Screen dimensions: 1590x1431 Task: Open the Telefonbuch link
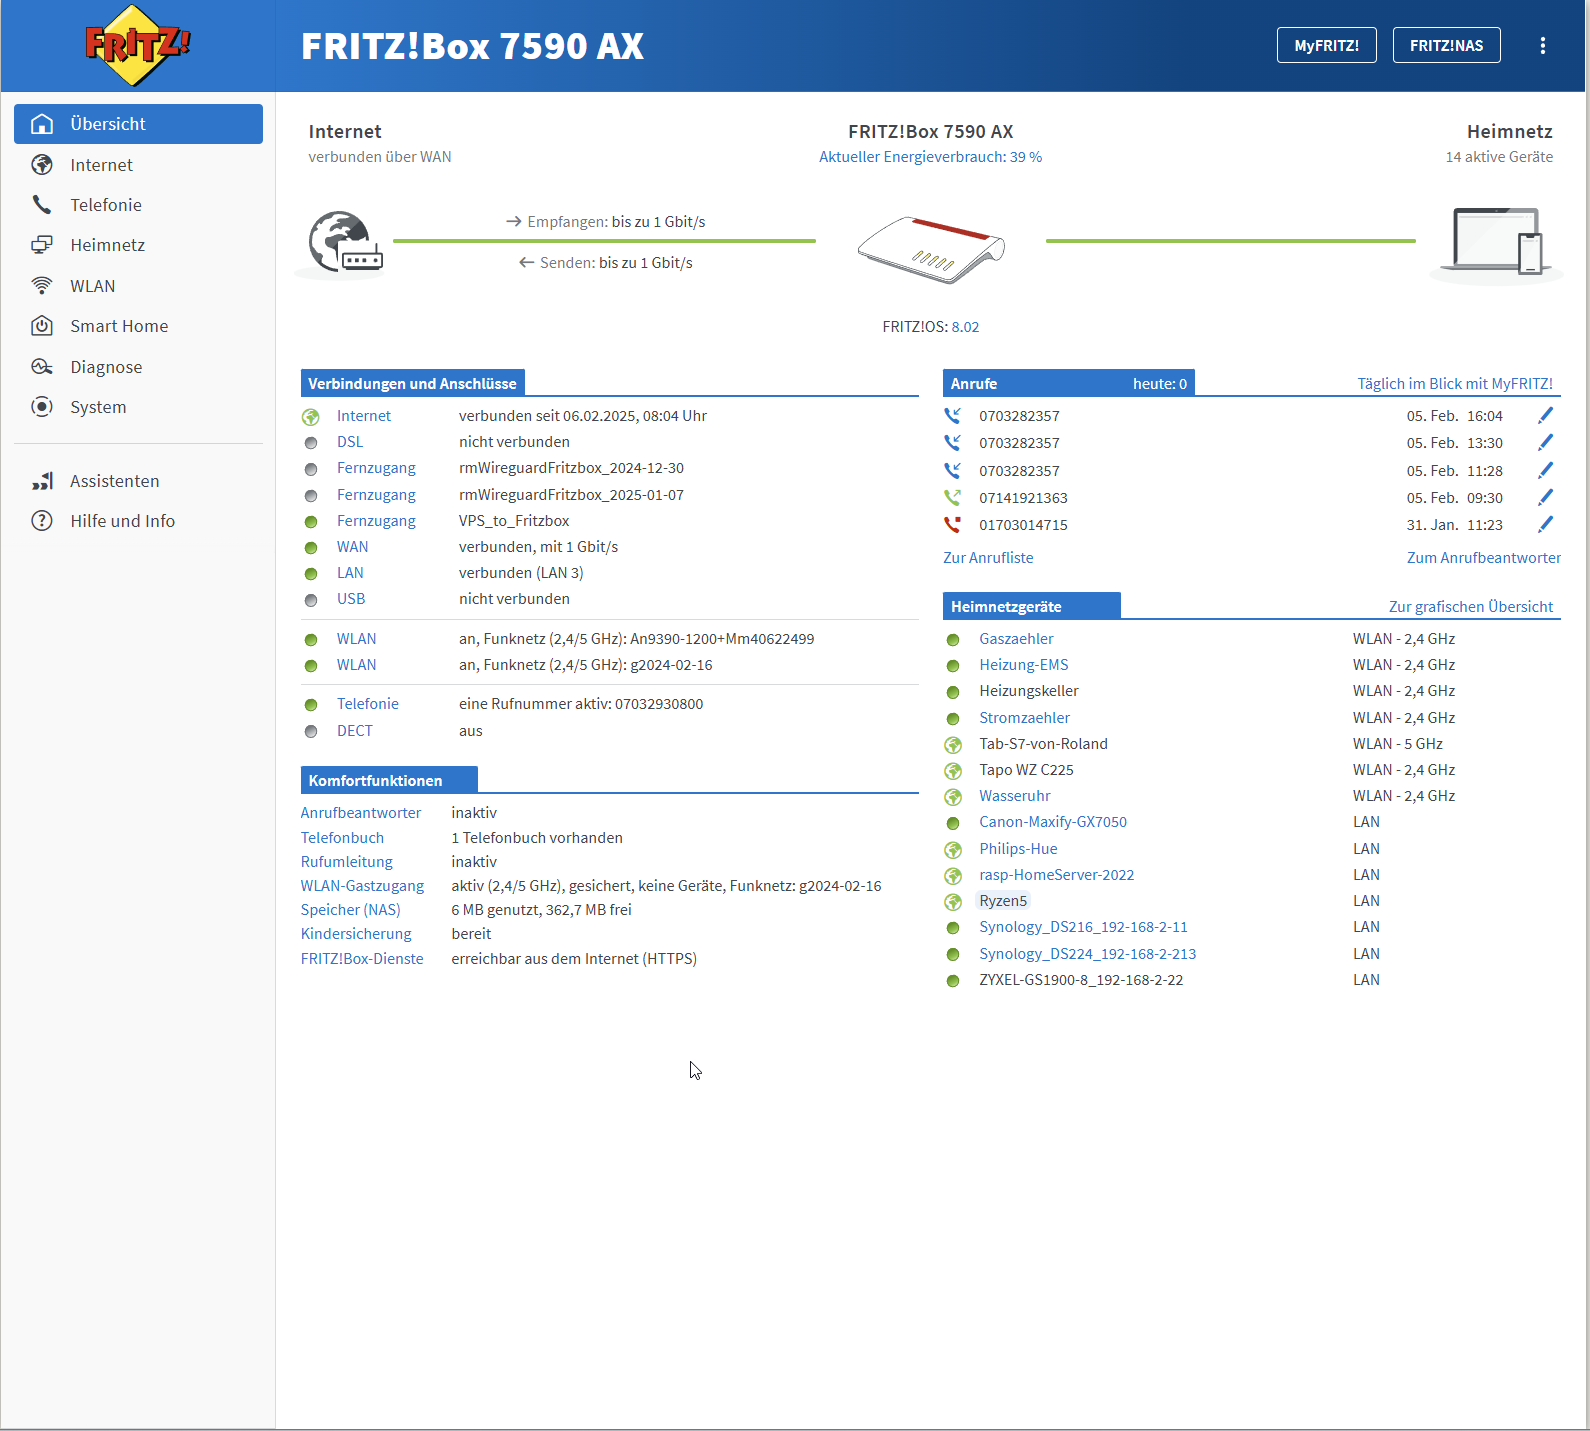(342, 838)
